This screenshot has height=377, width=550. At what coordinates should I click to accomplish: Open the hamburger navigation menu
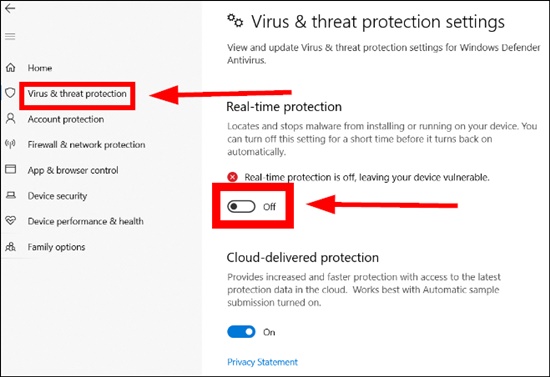[x=10, y=36]
